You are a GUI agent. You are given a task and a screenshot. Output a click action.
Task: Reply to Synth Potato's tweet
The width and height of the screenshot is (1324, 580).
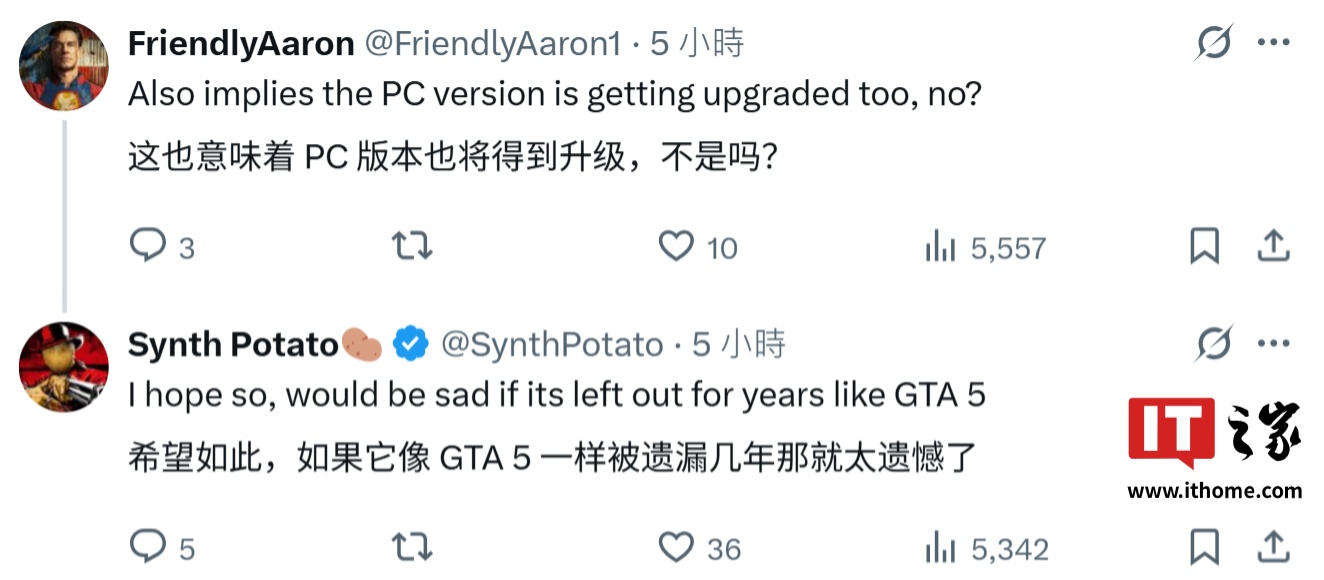coord(148,546)
